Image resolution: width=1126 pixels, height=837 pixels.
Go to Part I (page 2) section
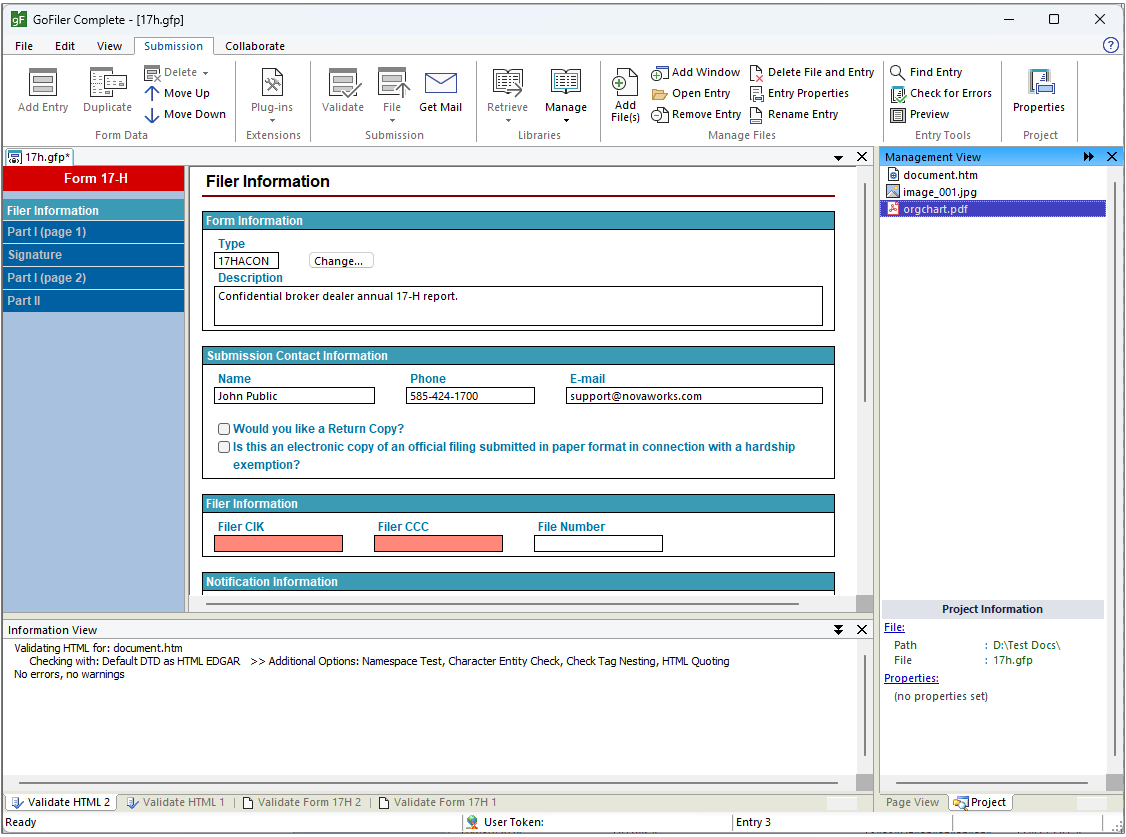tap(93, 278)
